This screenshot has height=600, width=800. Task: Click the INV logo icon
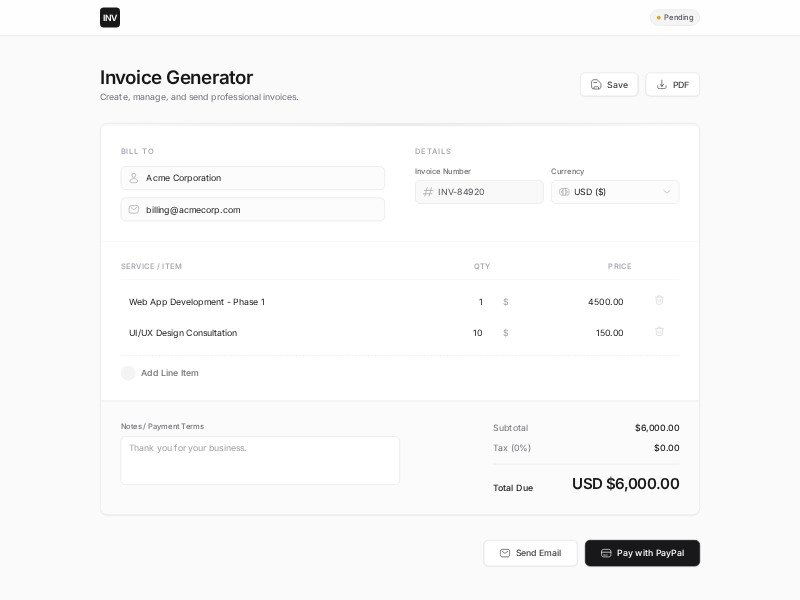coord(110,17)
